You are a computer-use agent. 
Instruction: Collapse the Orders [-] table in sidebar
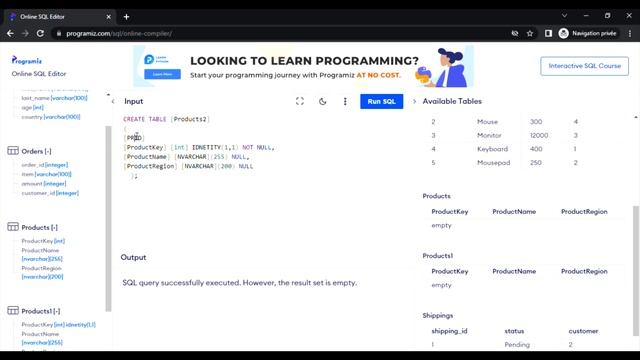(36, 151)
